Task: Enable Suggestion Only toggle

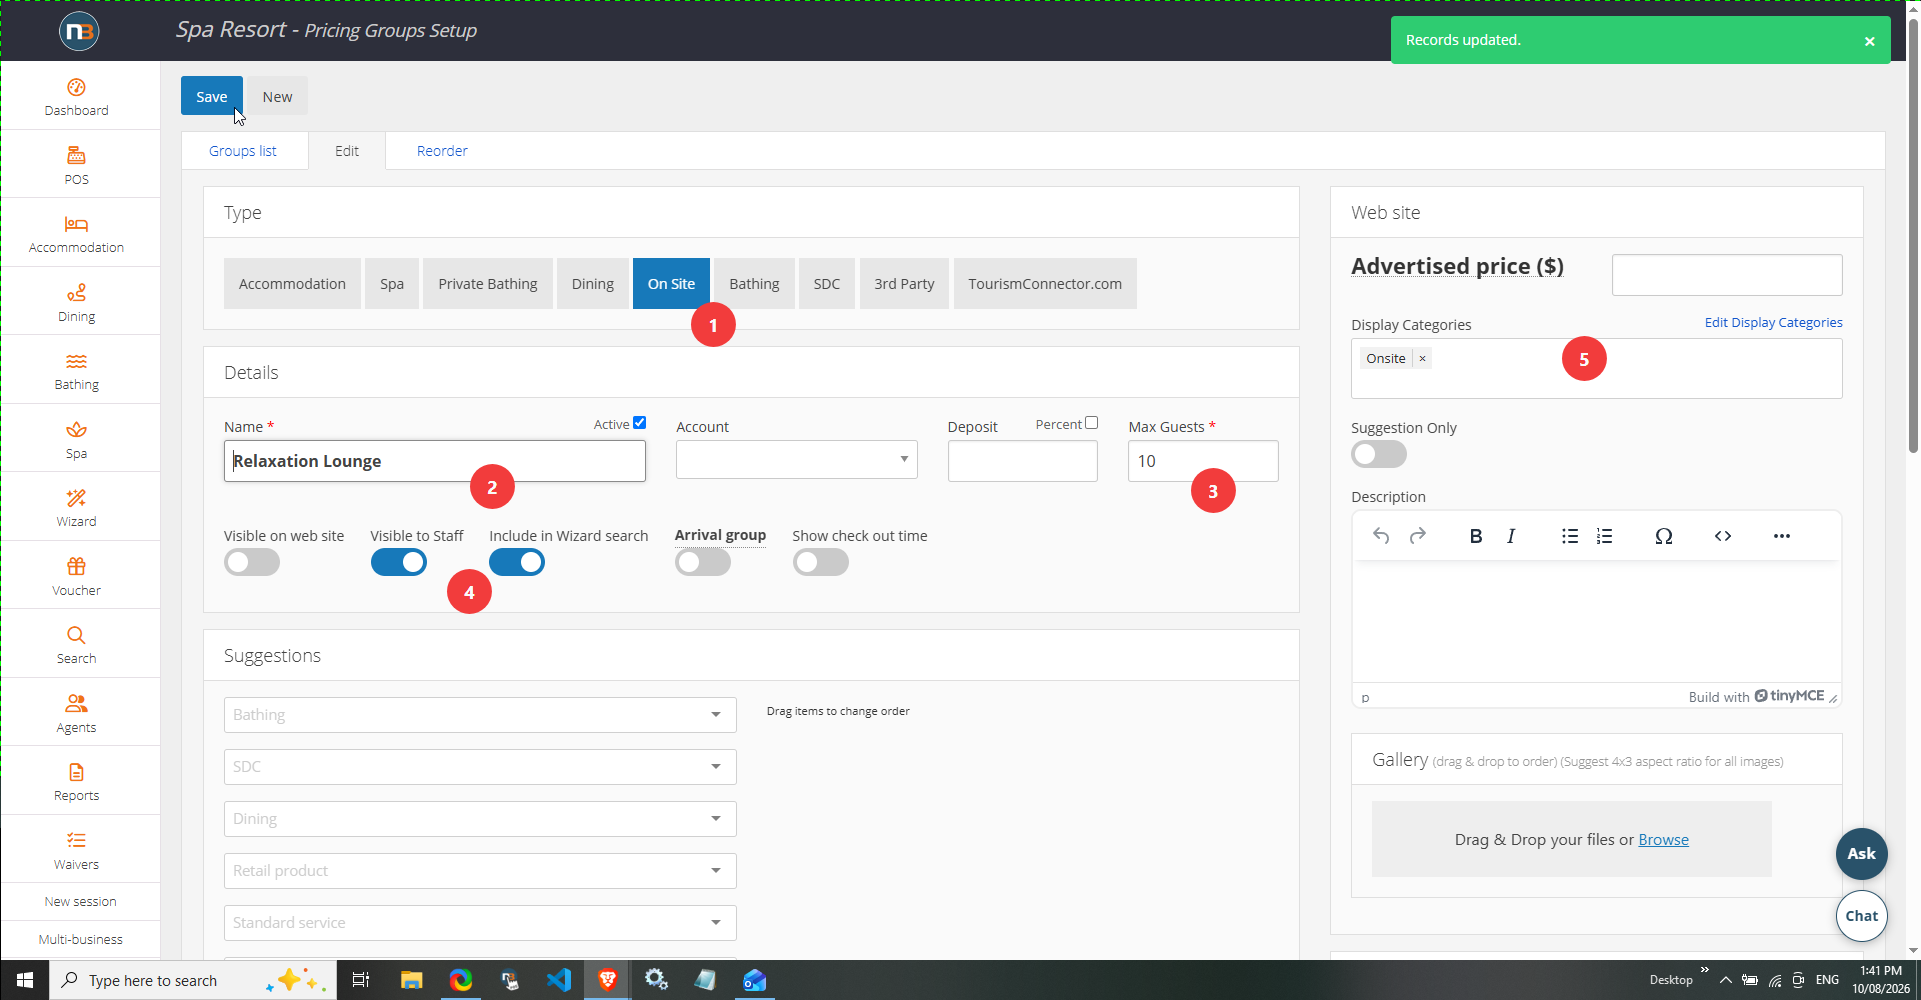Action: click(1379, 454)
